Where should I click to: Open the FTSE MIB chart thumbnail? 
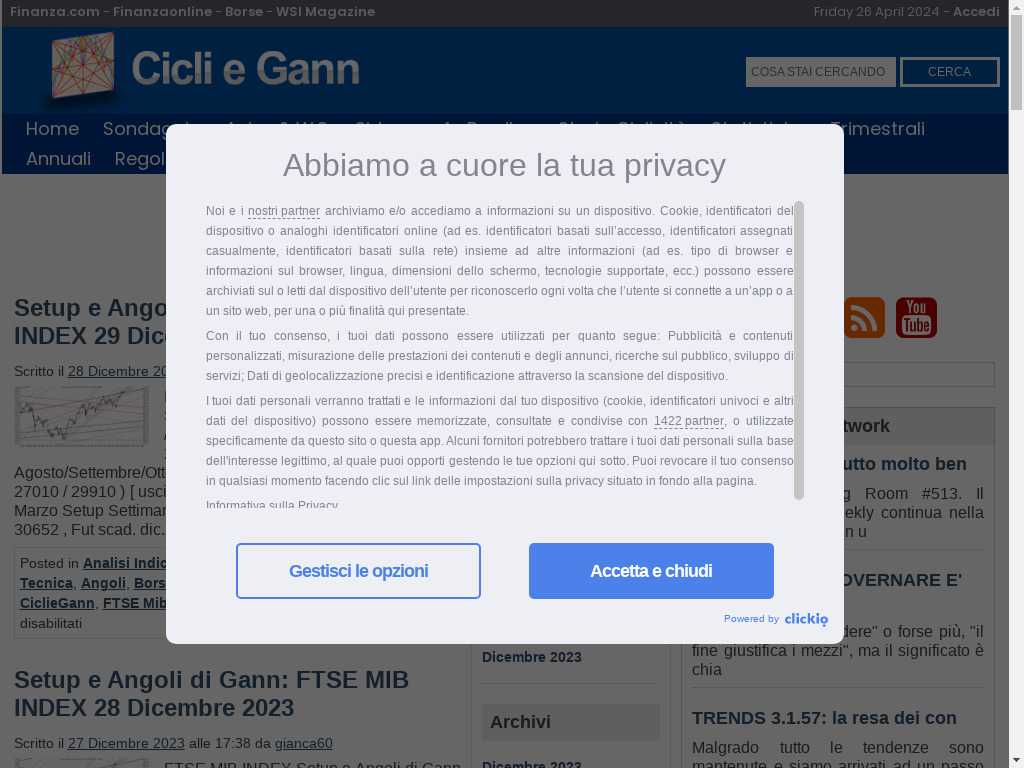(82, 416)
